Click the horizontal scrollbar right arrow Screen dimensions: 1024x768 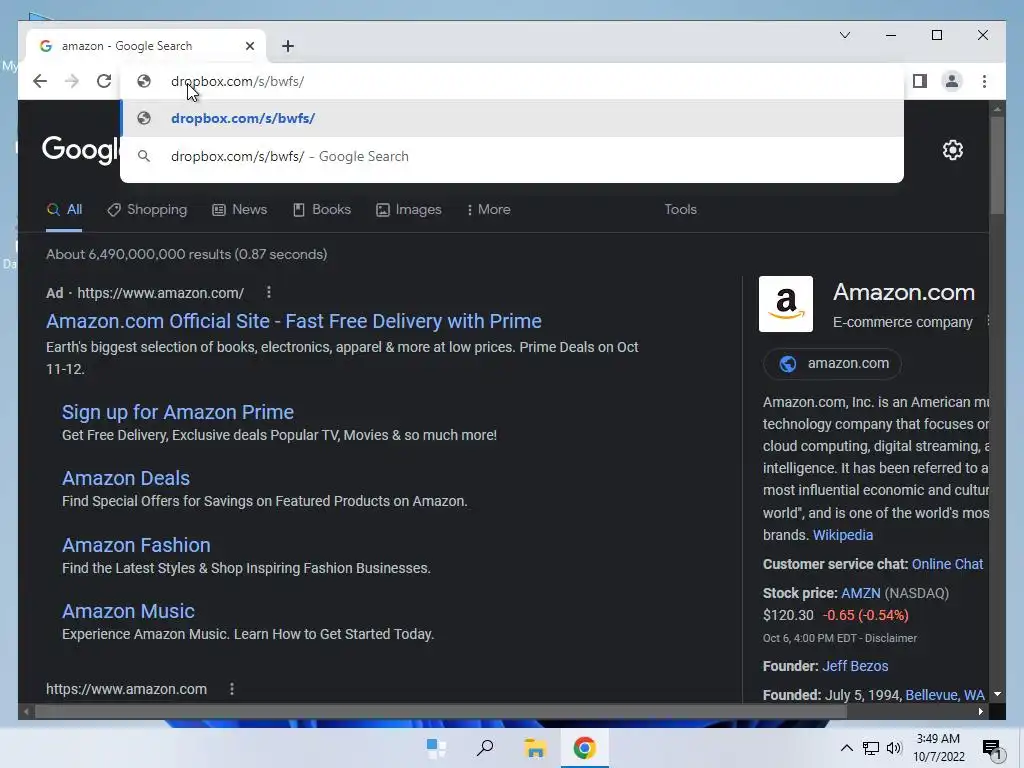pyautogui.click(x=981, y=711)
